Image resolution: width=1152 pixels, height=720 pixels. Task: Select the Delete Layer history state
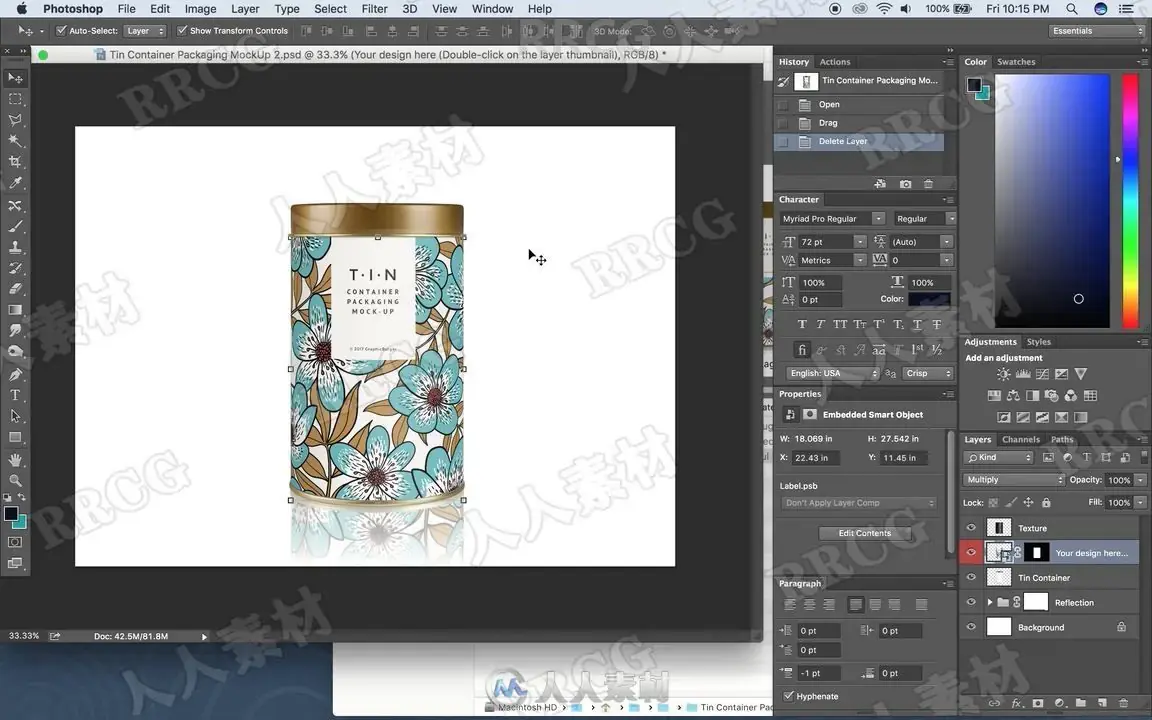[x=859, y=141]
